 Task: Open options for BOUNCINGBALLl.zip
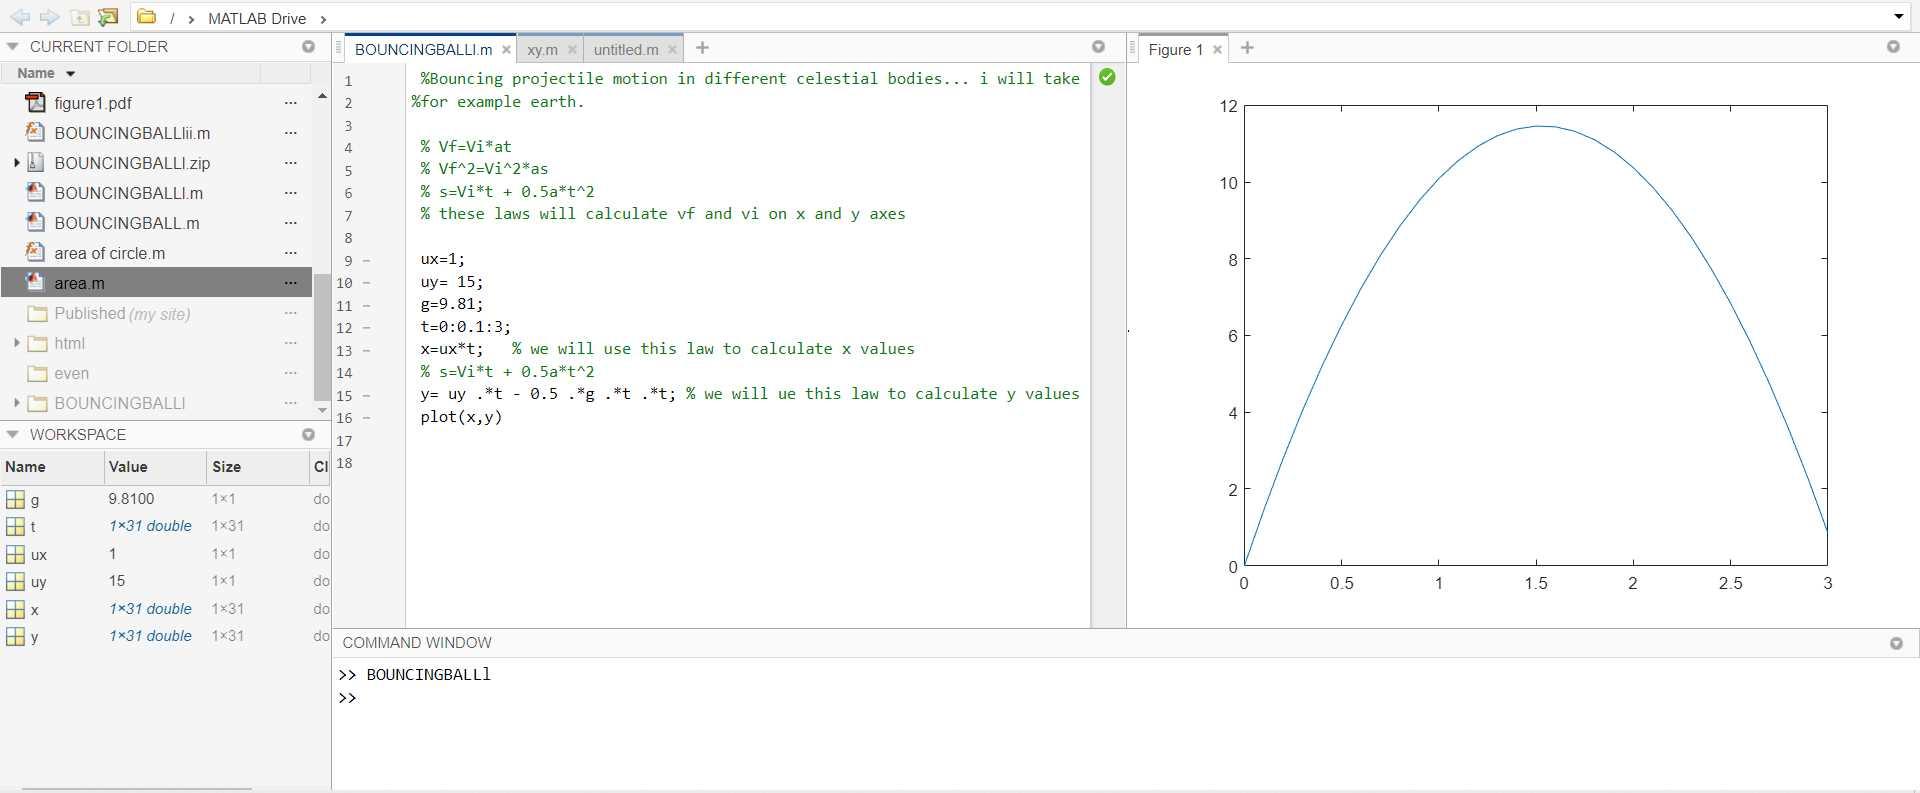pos(290,163)
